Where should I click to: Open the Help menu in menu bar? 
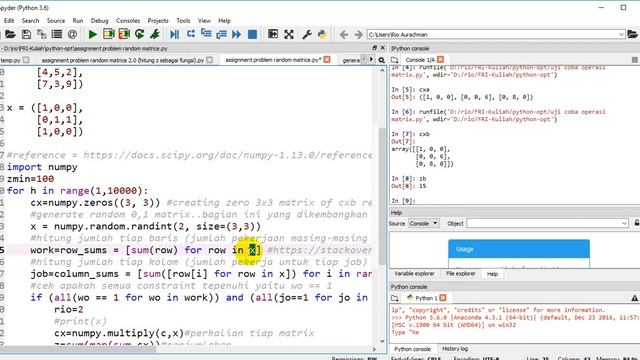tap(224, 20)
